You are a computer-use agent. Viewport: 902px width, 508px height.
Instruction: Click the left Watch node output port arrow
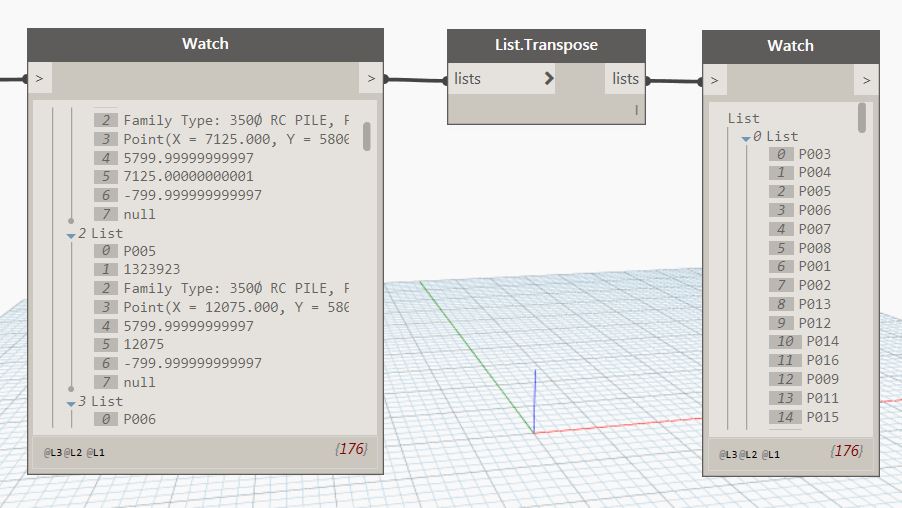tap(371, 78)
